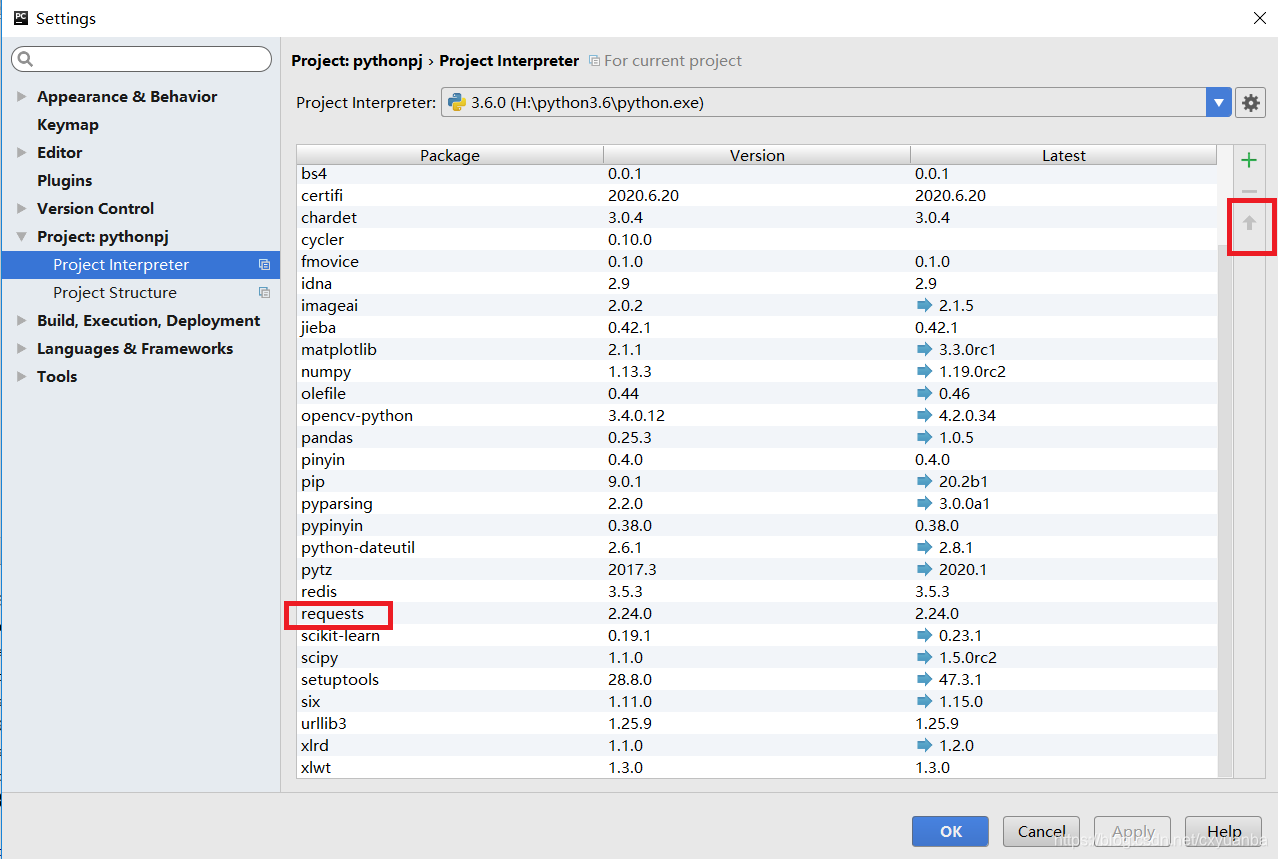Click the green plus install package icon

(1249, 160)
